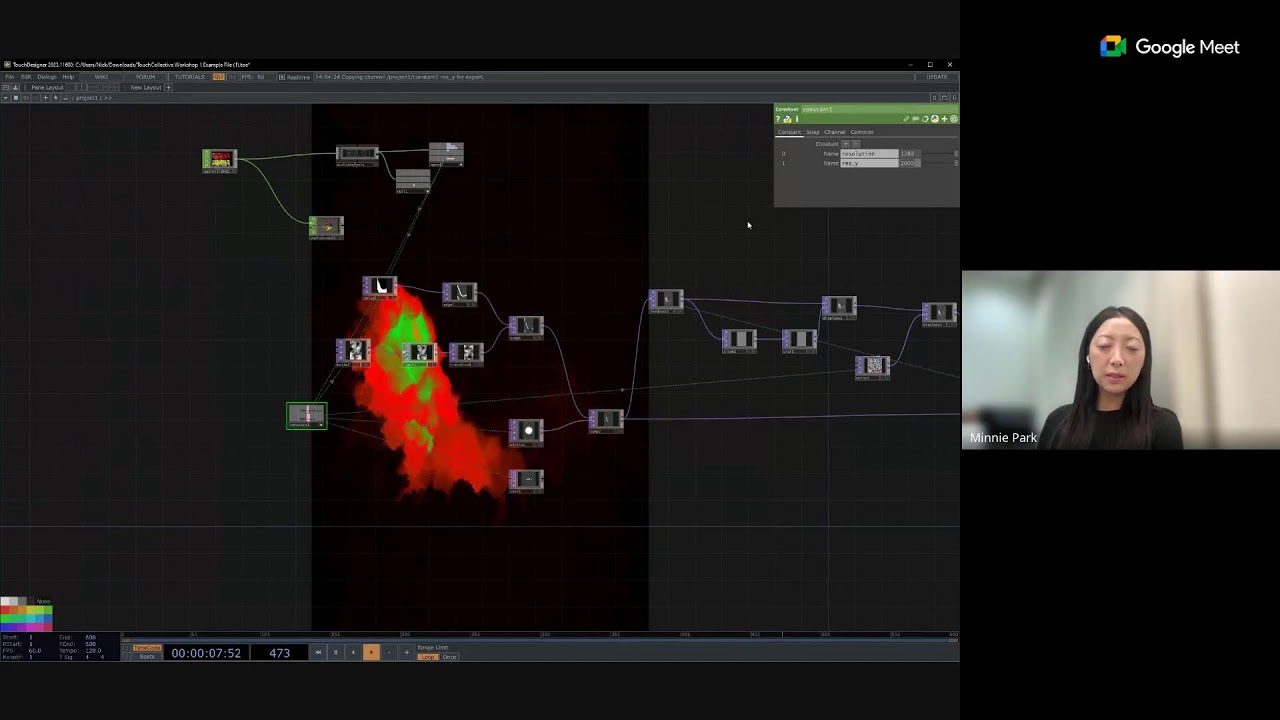Viewport: 1280px width, 720px height.
Task: Open pane type dropdown arrow in pane bar
Action: click(5, 98)
